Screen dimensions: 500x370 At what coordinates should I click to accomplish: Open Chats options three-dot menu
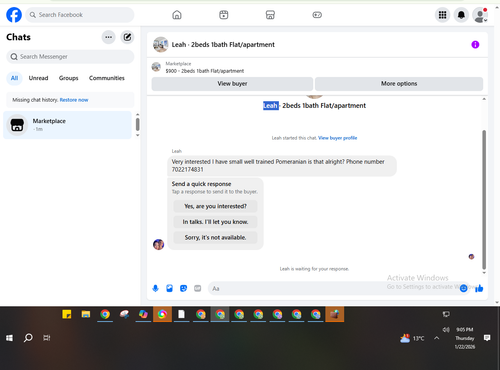coord(109,37)
